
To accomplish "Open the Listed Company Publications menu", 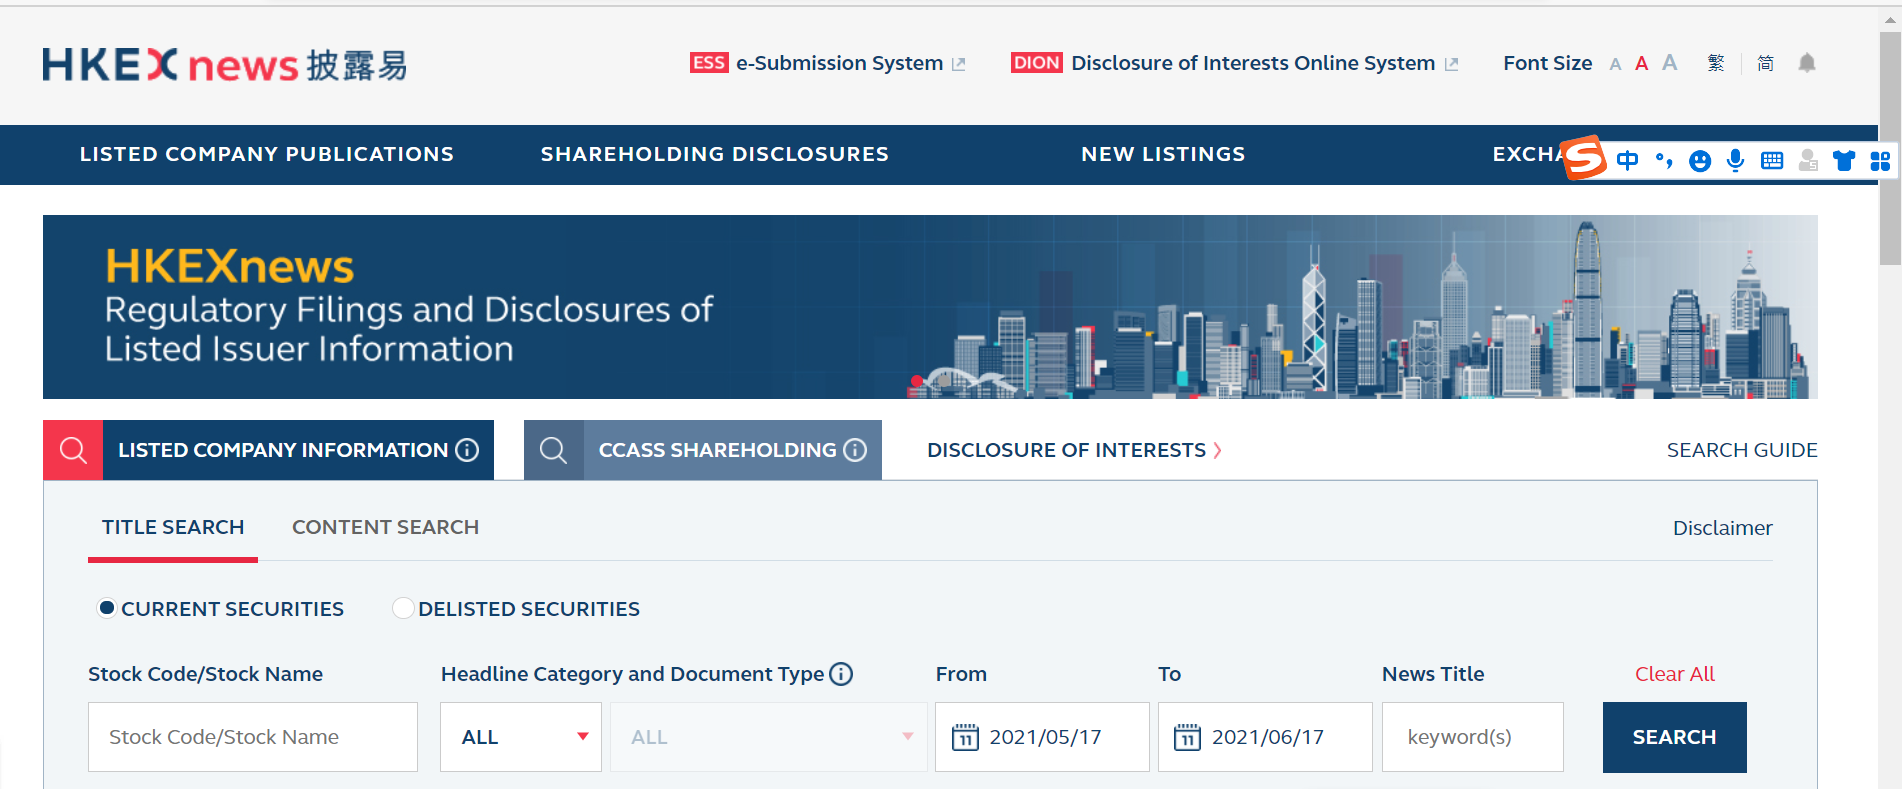I will [267, 154].
